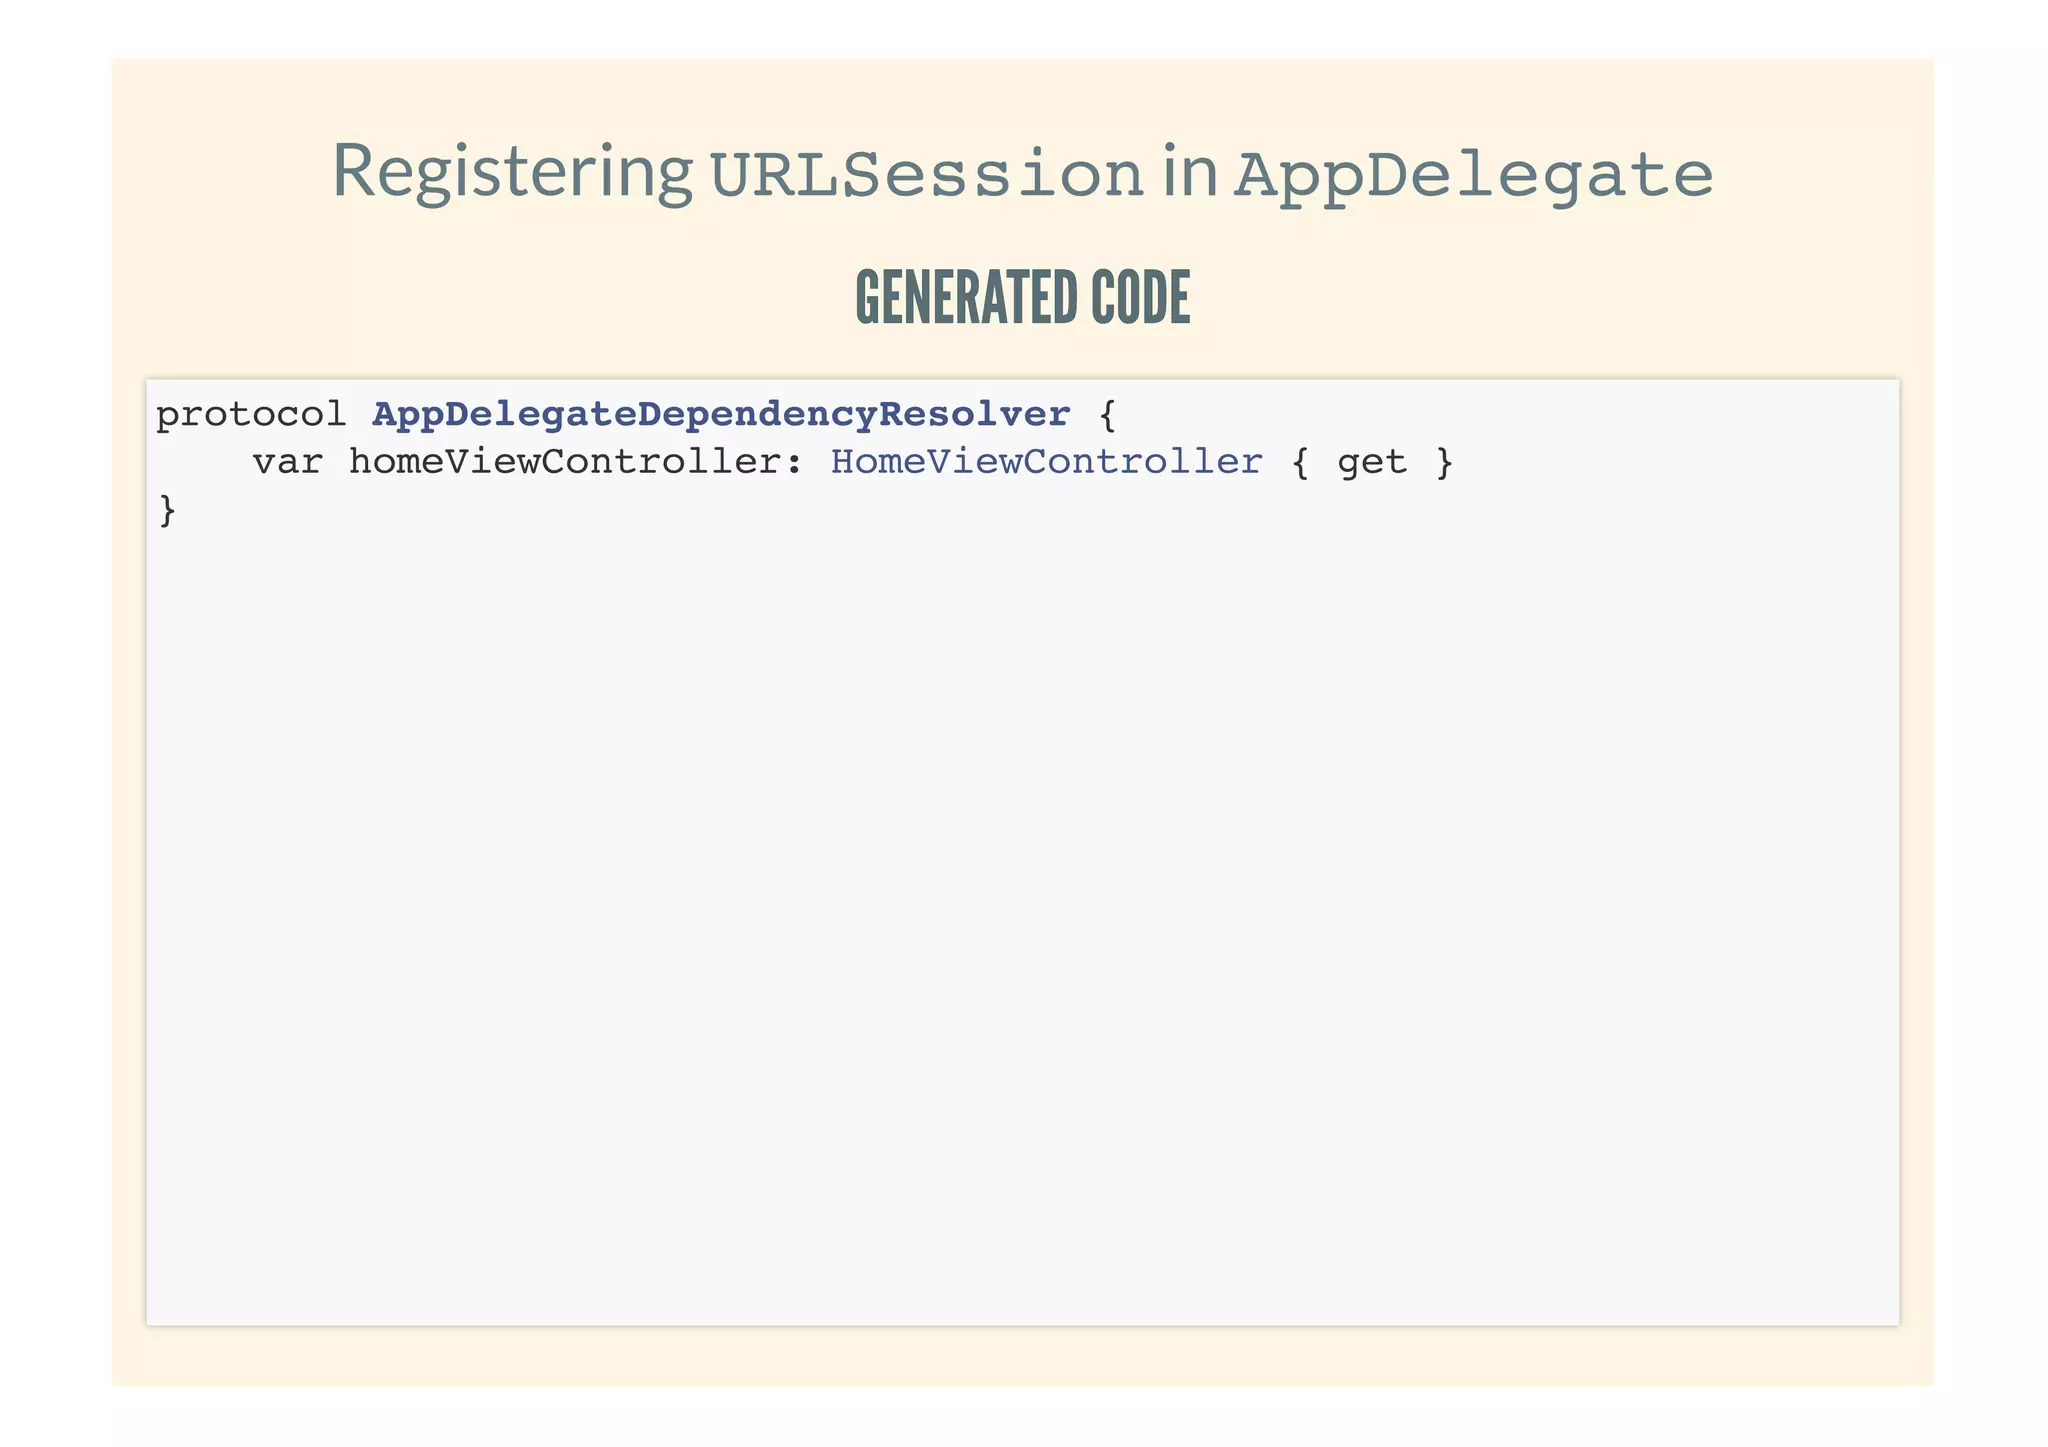Click the closing brace of the protocol

pyautogui.click(x=167, y=511)
